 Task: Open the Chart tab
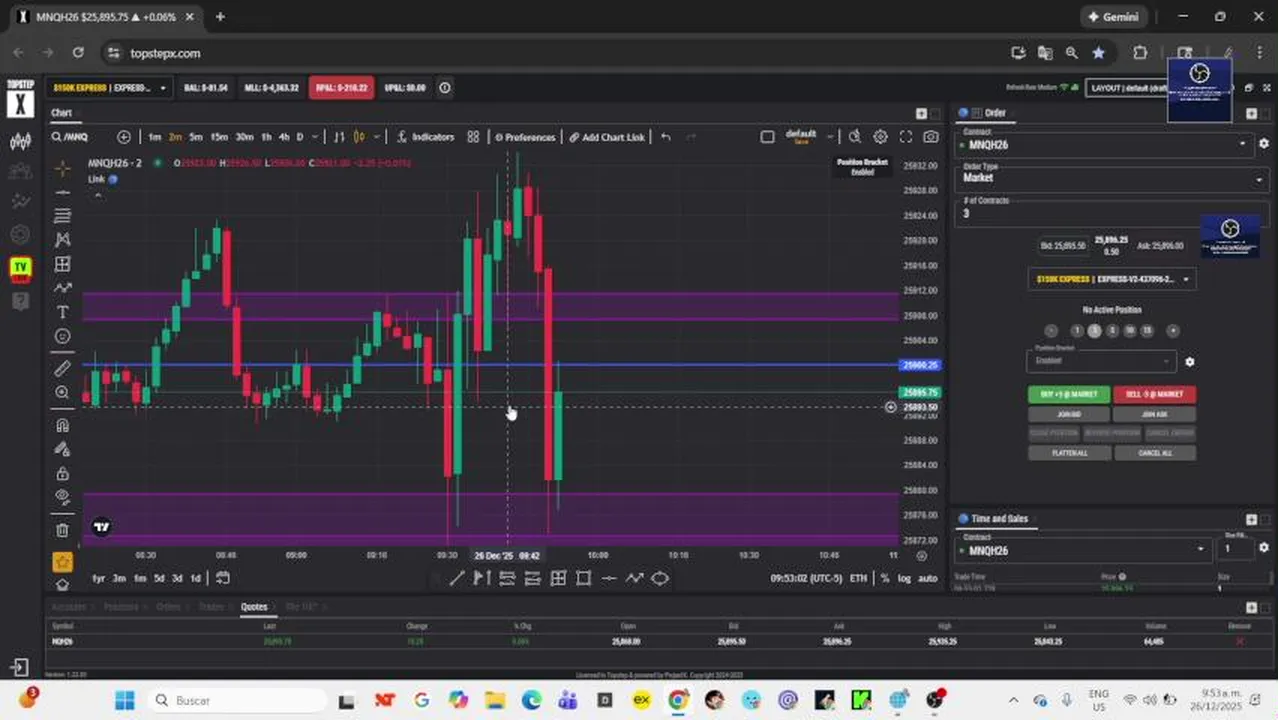[x=62, y=113]
